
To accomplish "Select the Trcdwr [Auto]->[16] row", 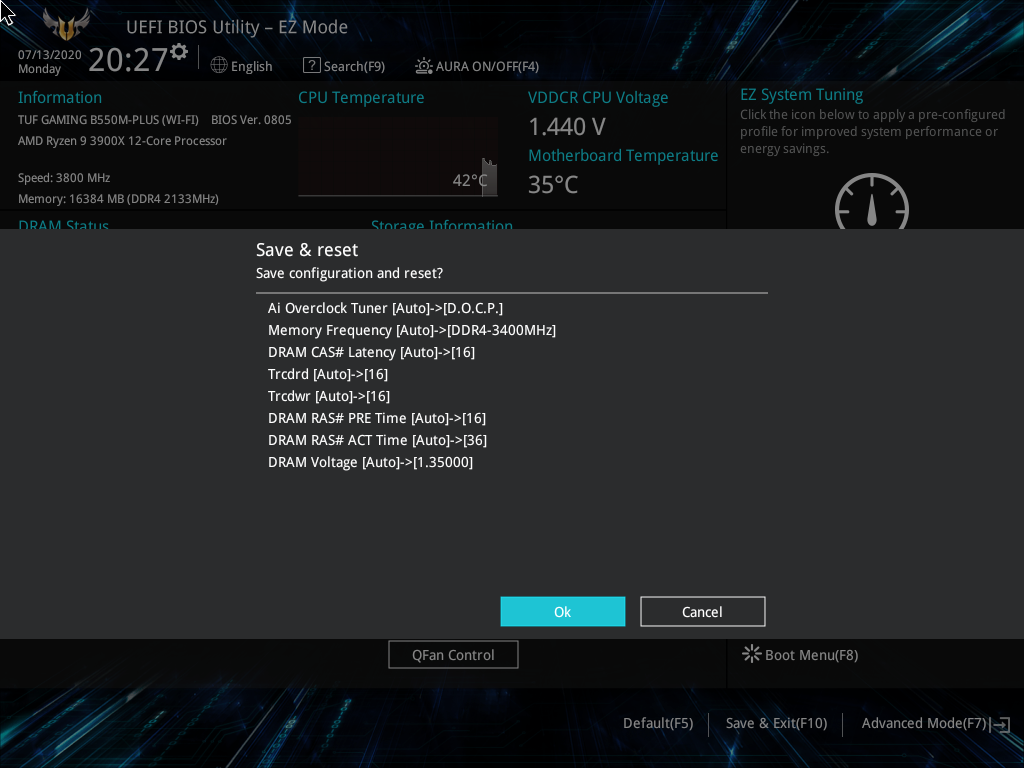I will [329, 396].
